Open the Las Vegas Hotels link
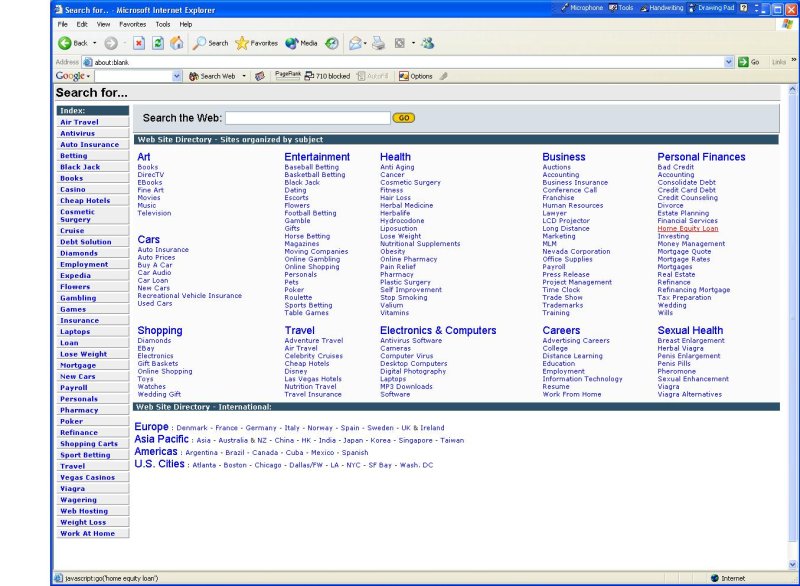Image resolution: width=800 pixels, height=586 pixels. pos(313,379)
